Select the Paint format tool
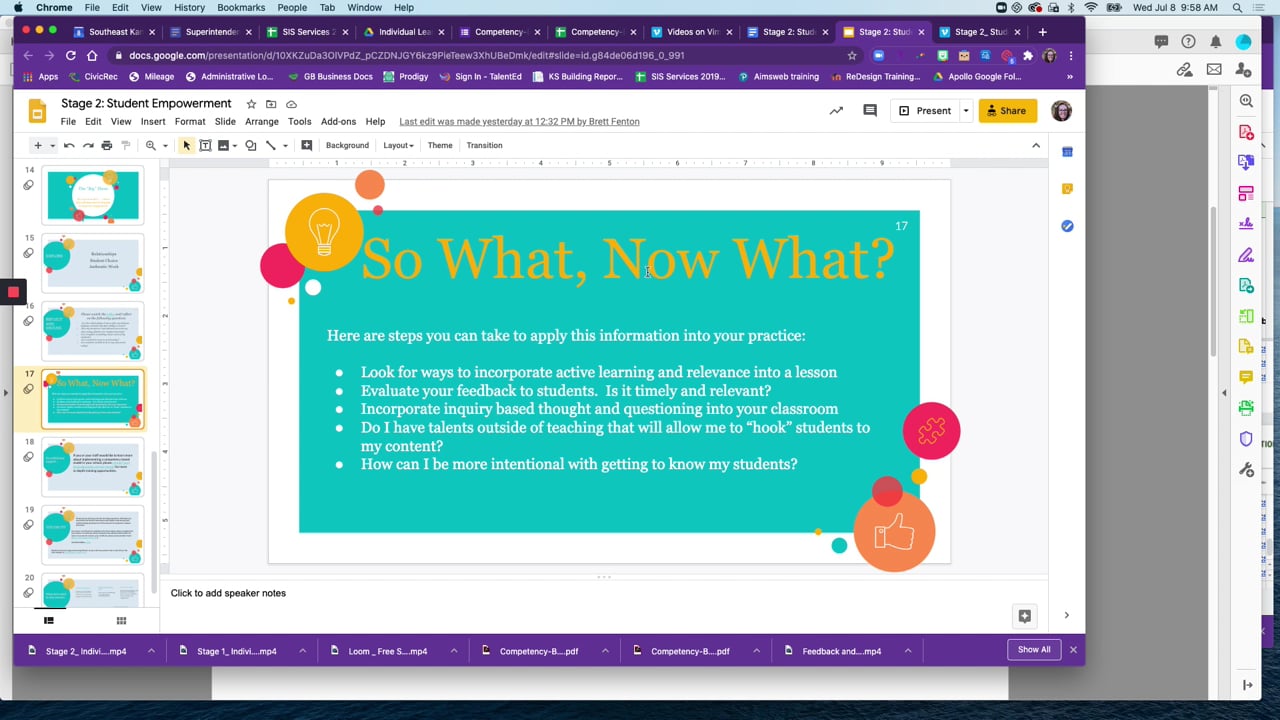 [126, 146]
